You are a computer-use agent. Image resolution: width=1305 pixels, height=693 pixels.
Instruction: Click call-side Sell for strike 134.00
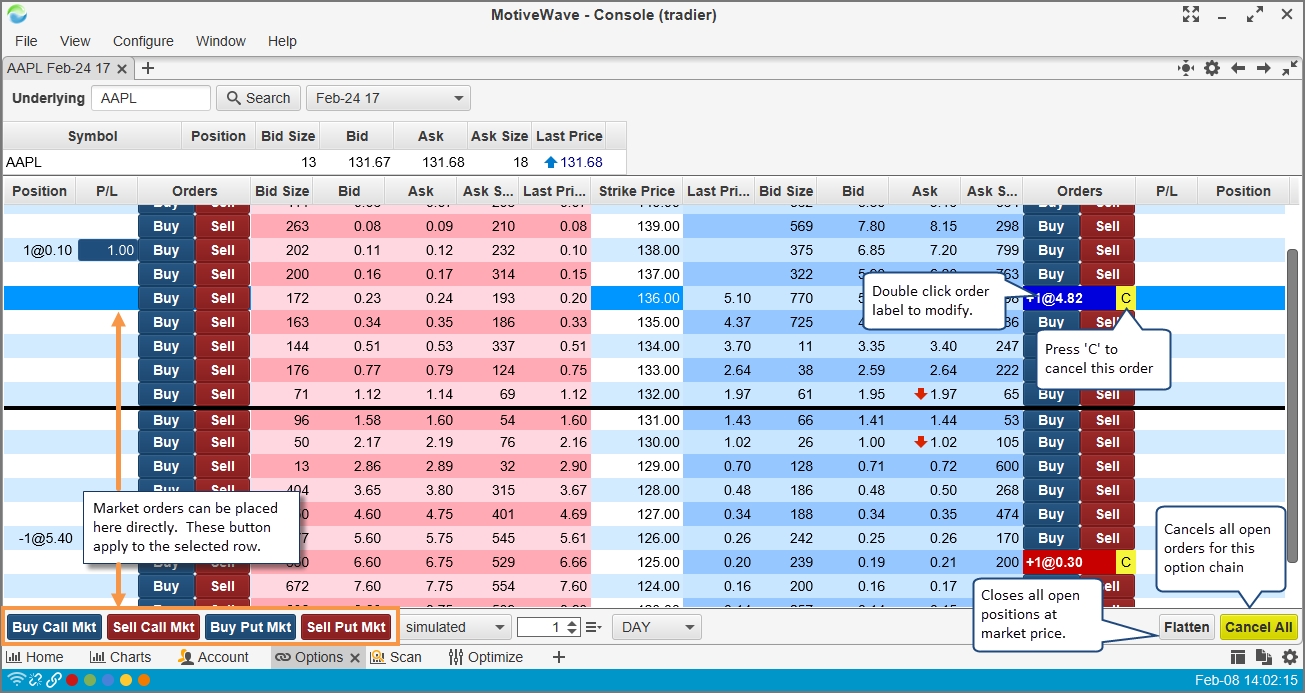coord(223,346)
